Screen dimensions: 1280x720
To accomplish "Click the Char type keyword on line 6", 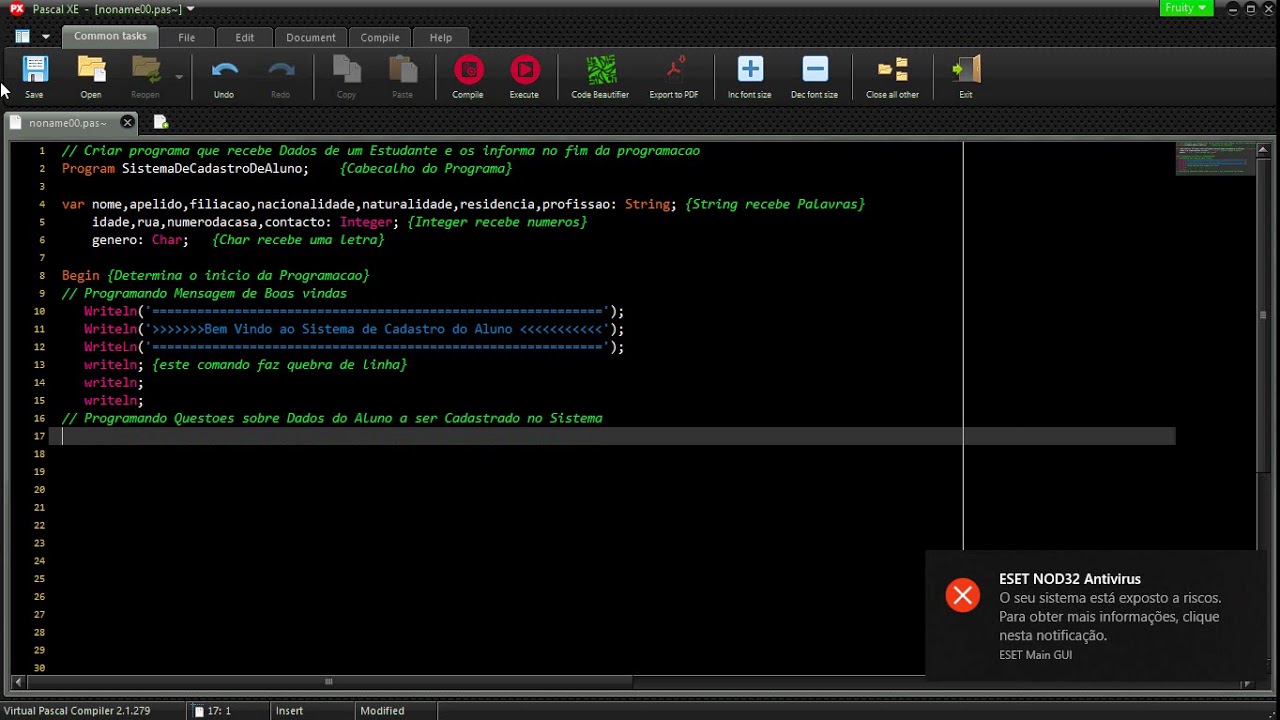I will point(167,240).
